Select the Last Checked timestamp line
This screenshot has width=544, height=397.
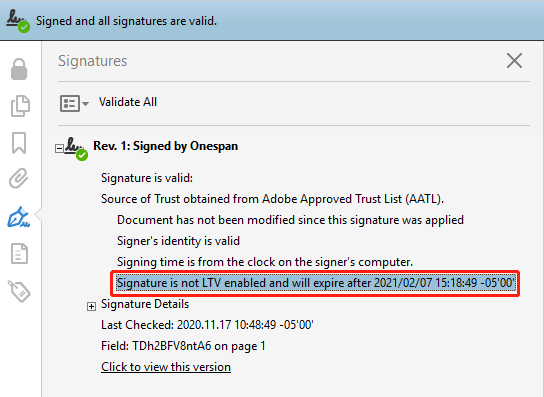tap(207, 325)
